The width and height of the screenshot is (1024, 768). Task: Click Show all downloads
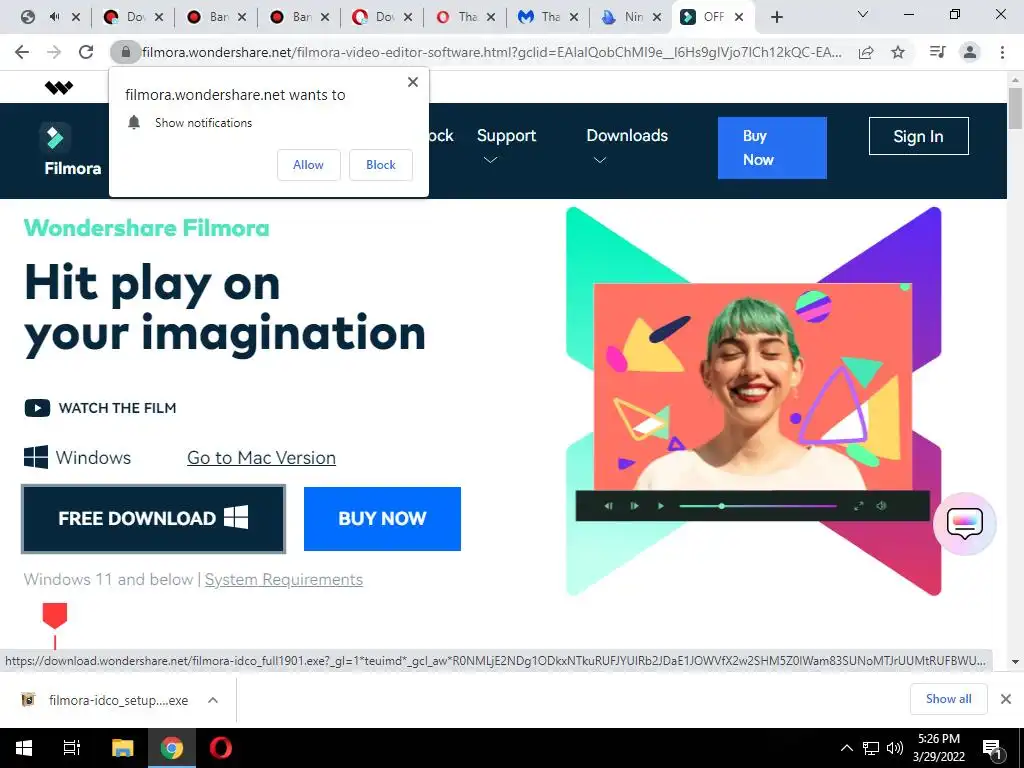948,699
